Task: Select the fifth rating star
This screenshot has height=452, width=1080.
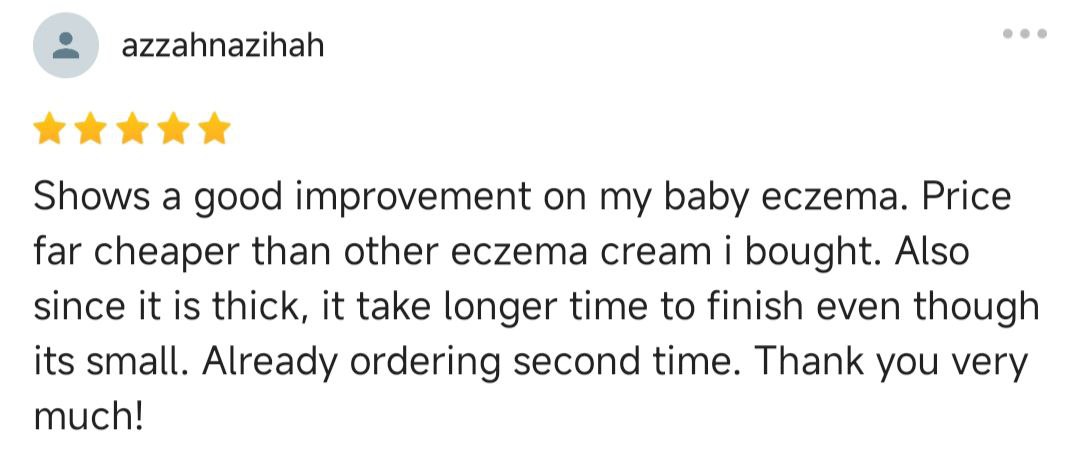Action: 214,130
